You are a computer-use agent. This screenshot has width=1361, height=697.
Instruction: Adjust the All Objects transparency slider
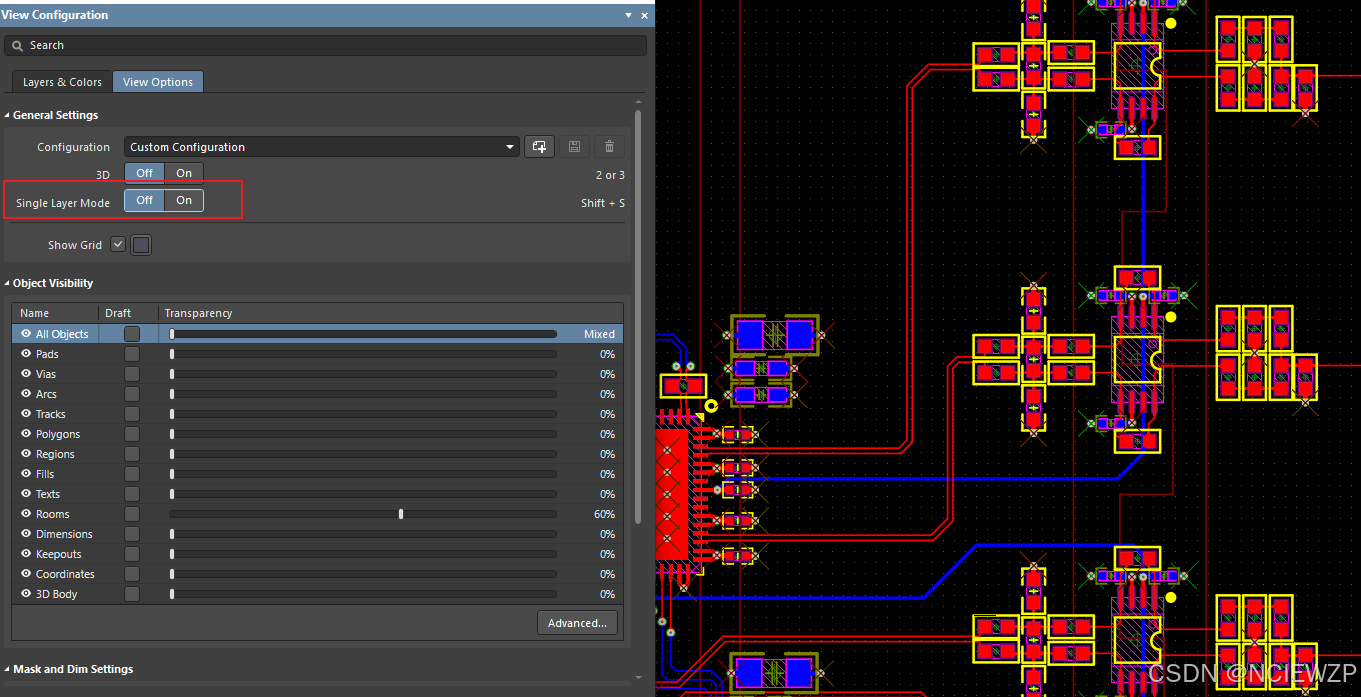(x=363, y=334)
